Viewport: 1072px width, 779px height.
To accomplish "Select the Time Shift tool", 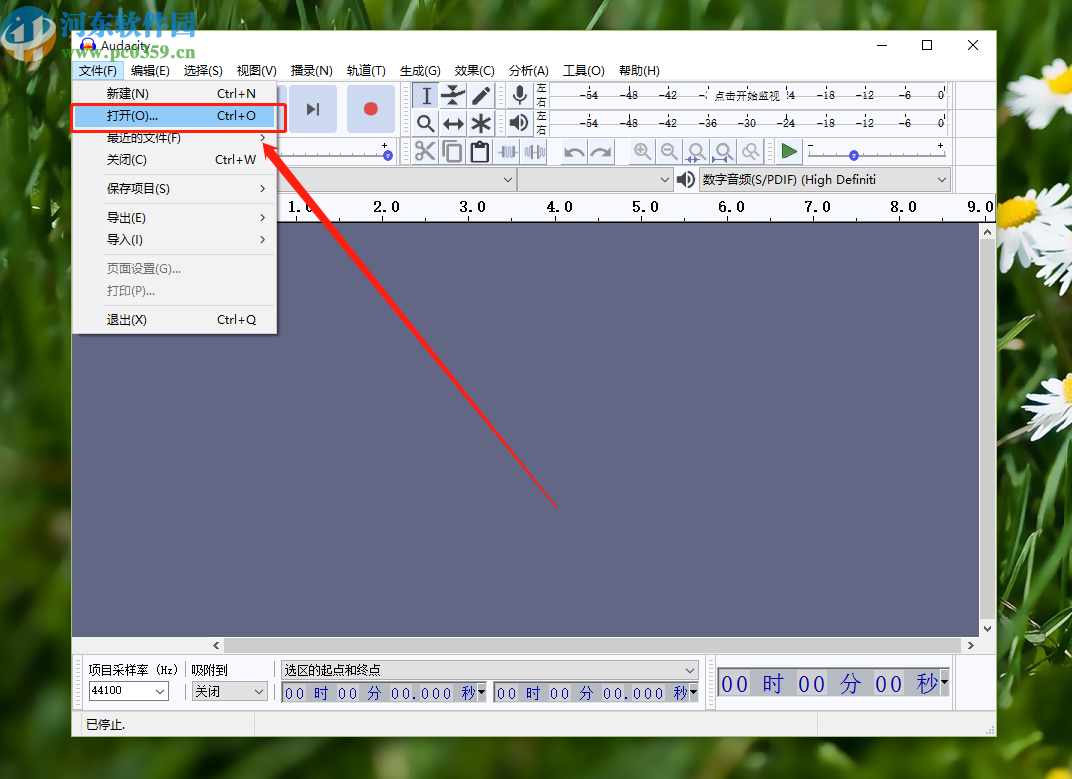I will click(453, 124).
